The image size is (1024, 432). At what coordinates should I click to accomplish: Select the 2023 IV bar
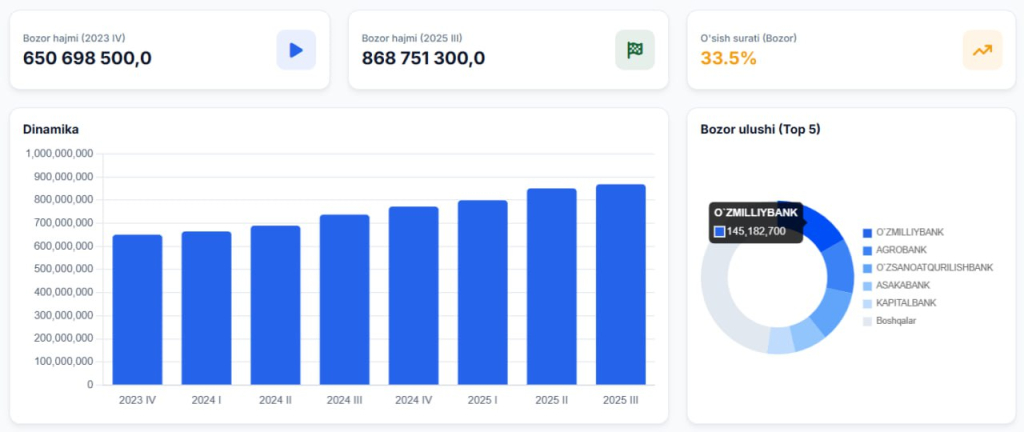pyautogui.click(x=137, y=309)
